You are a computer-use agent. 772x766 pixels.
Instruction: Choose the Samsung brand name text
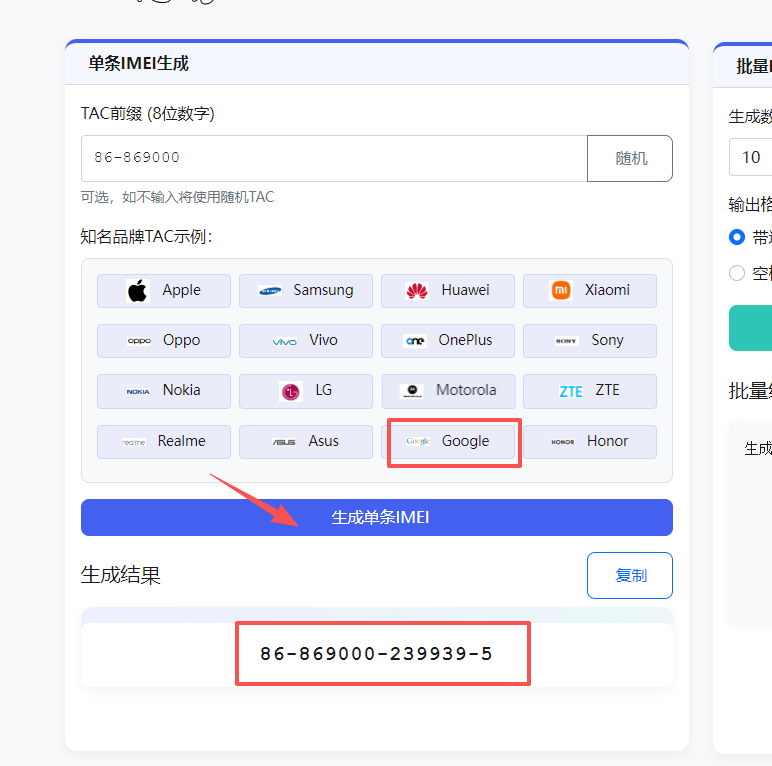click(323, 290)
